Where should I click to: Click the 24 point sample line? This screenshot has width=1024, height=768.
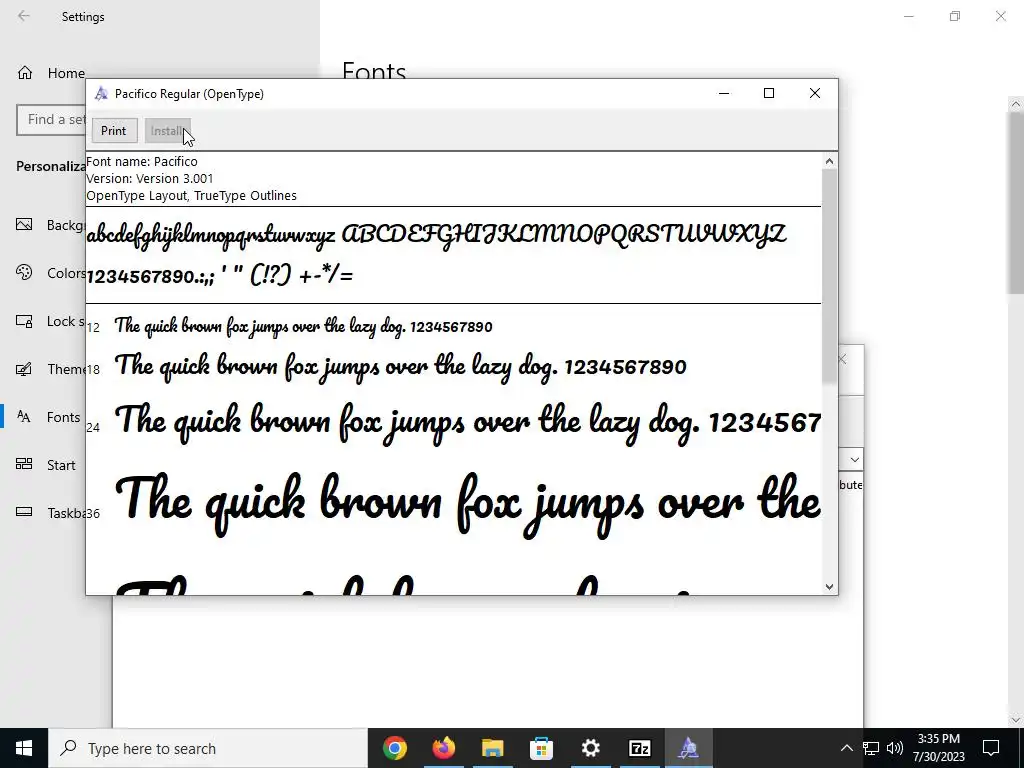click(468, 423)
